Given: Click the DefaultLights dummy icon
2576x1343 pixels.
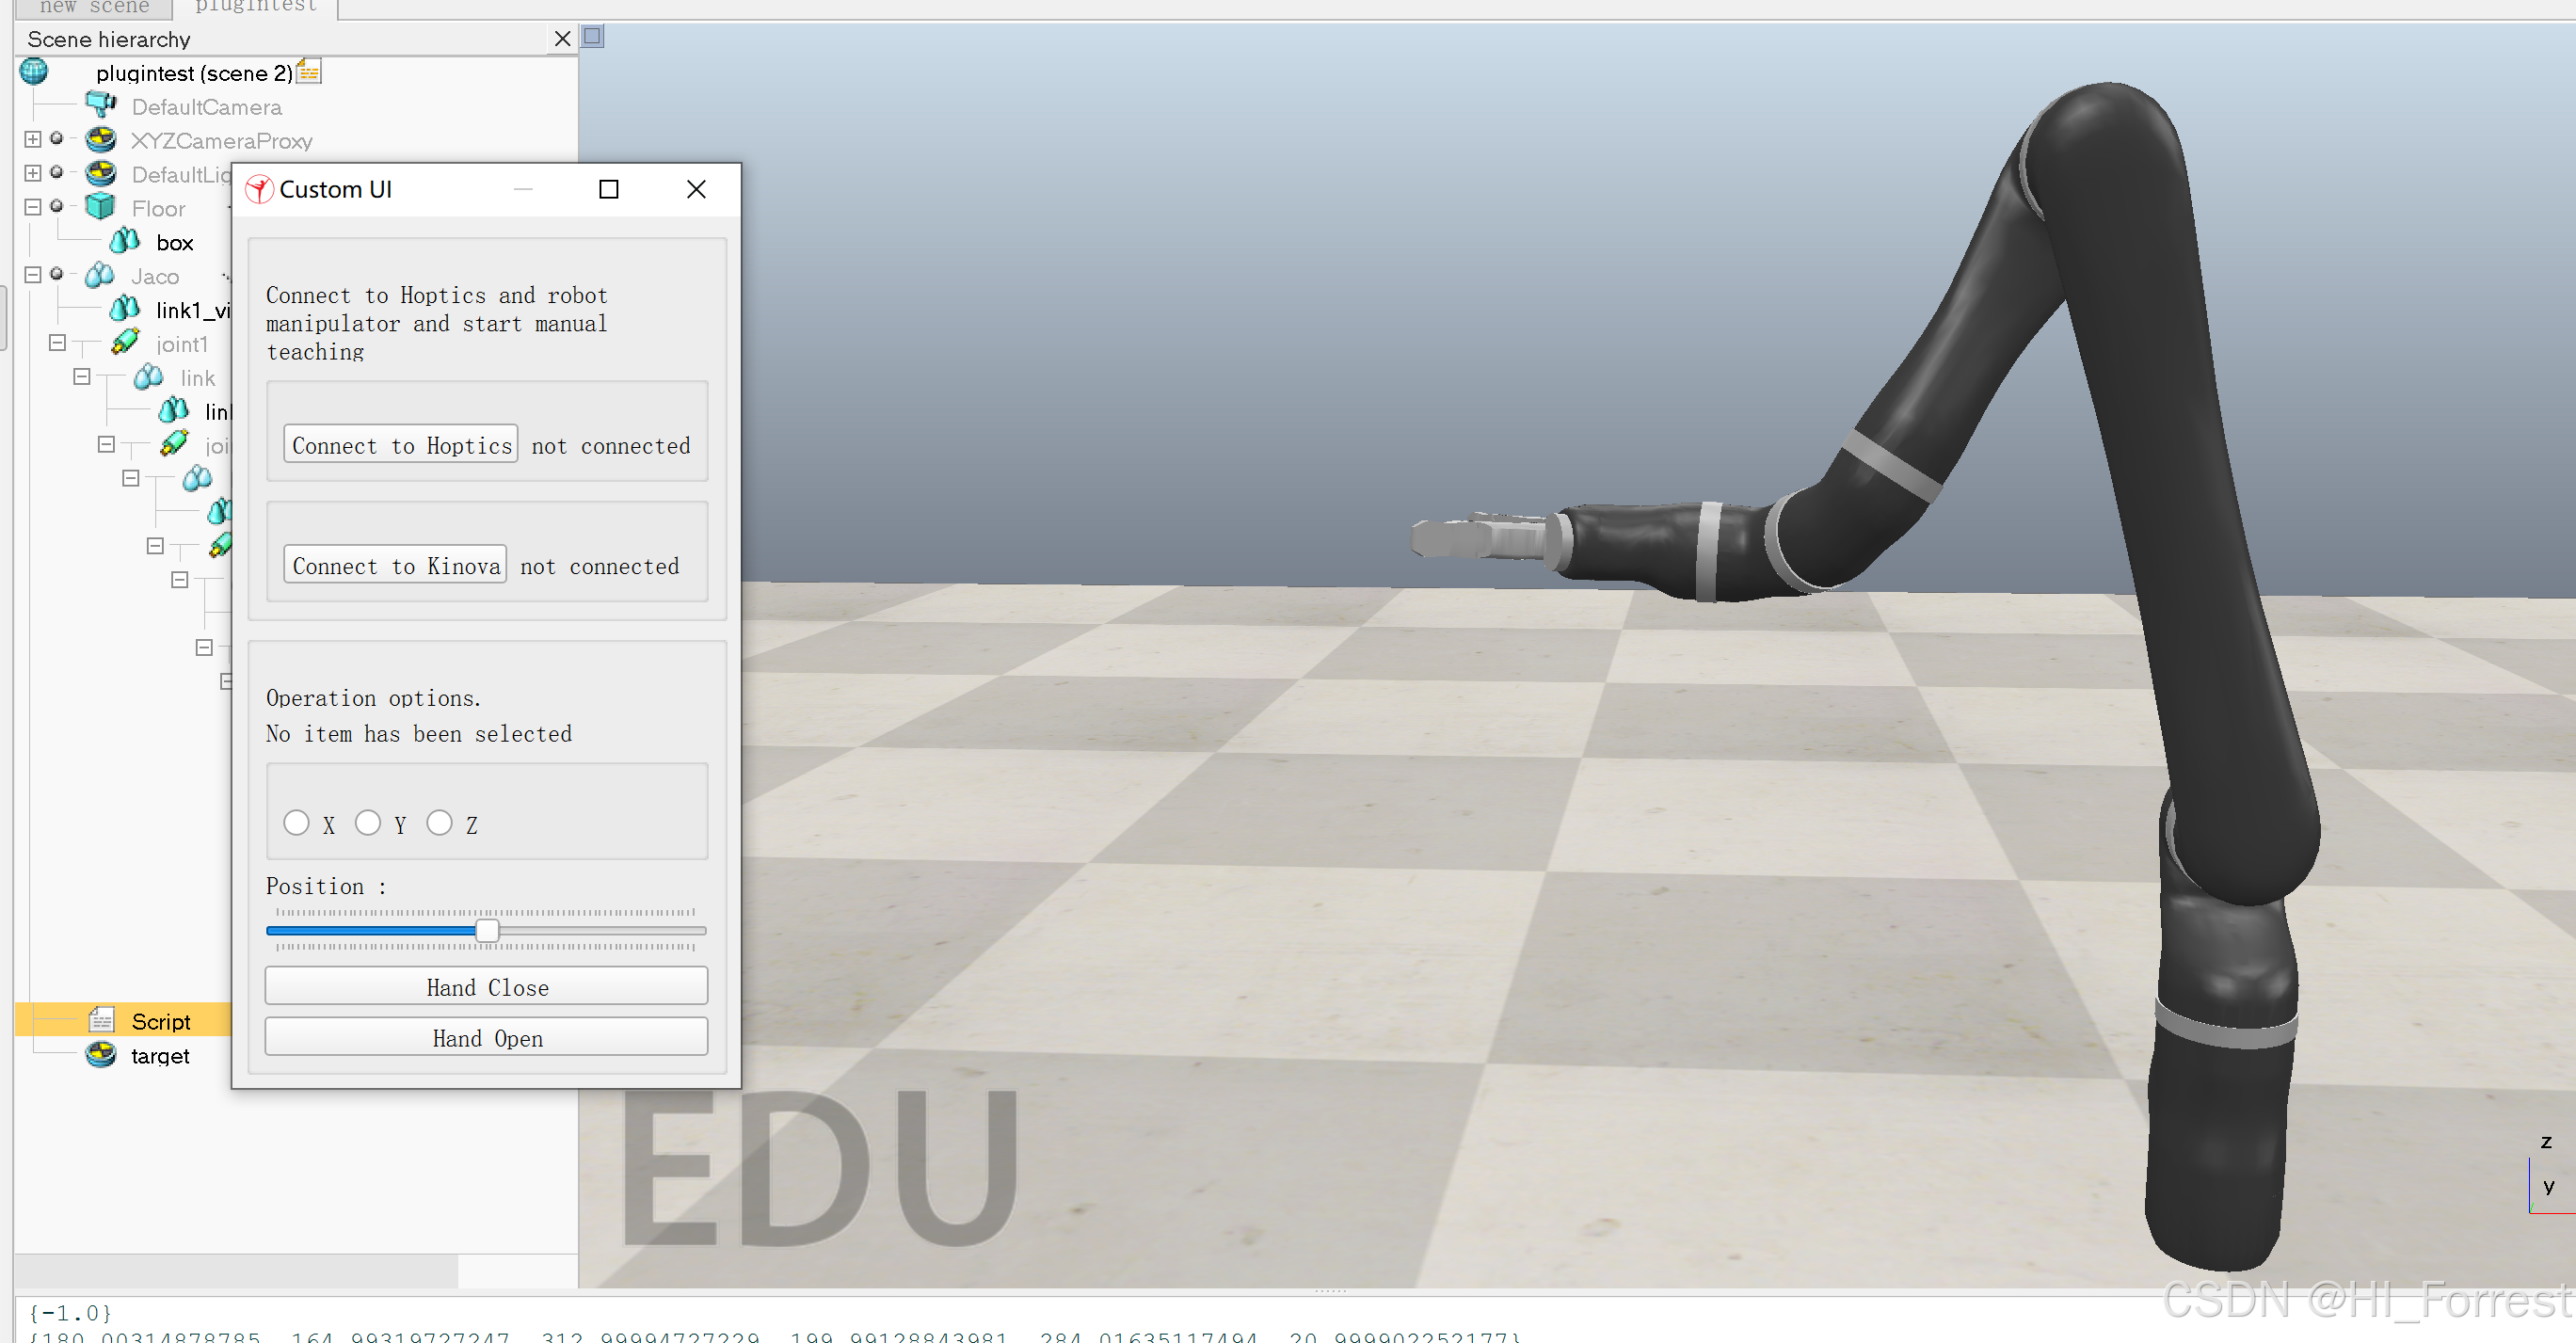Looking at the screenshot, I should [x=101, y=173].
